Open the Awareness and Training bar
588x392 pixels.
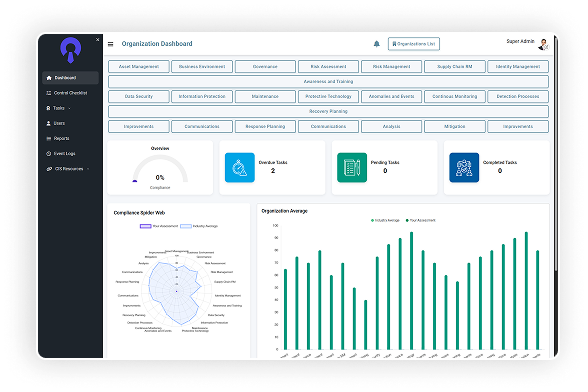click(x=328, y=81)
